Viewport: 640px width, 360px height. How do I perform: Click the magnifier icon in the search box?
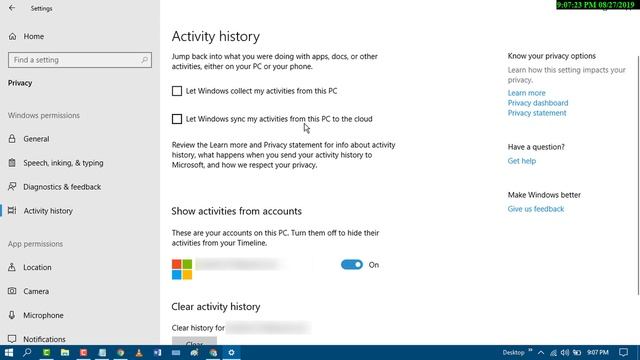(144, 60)
